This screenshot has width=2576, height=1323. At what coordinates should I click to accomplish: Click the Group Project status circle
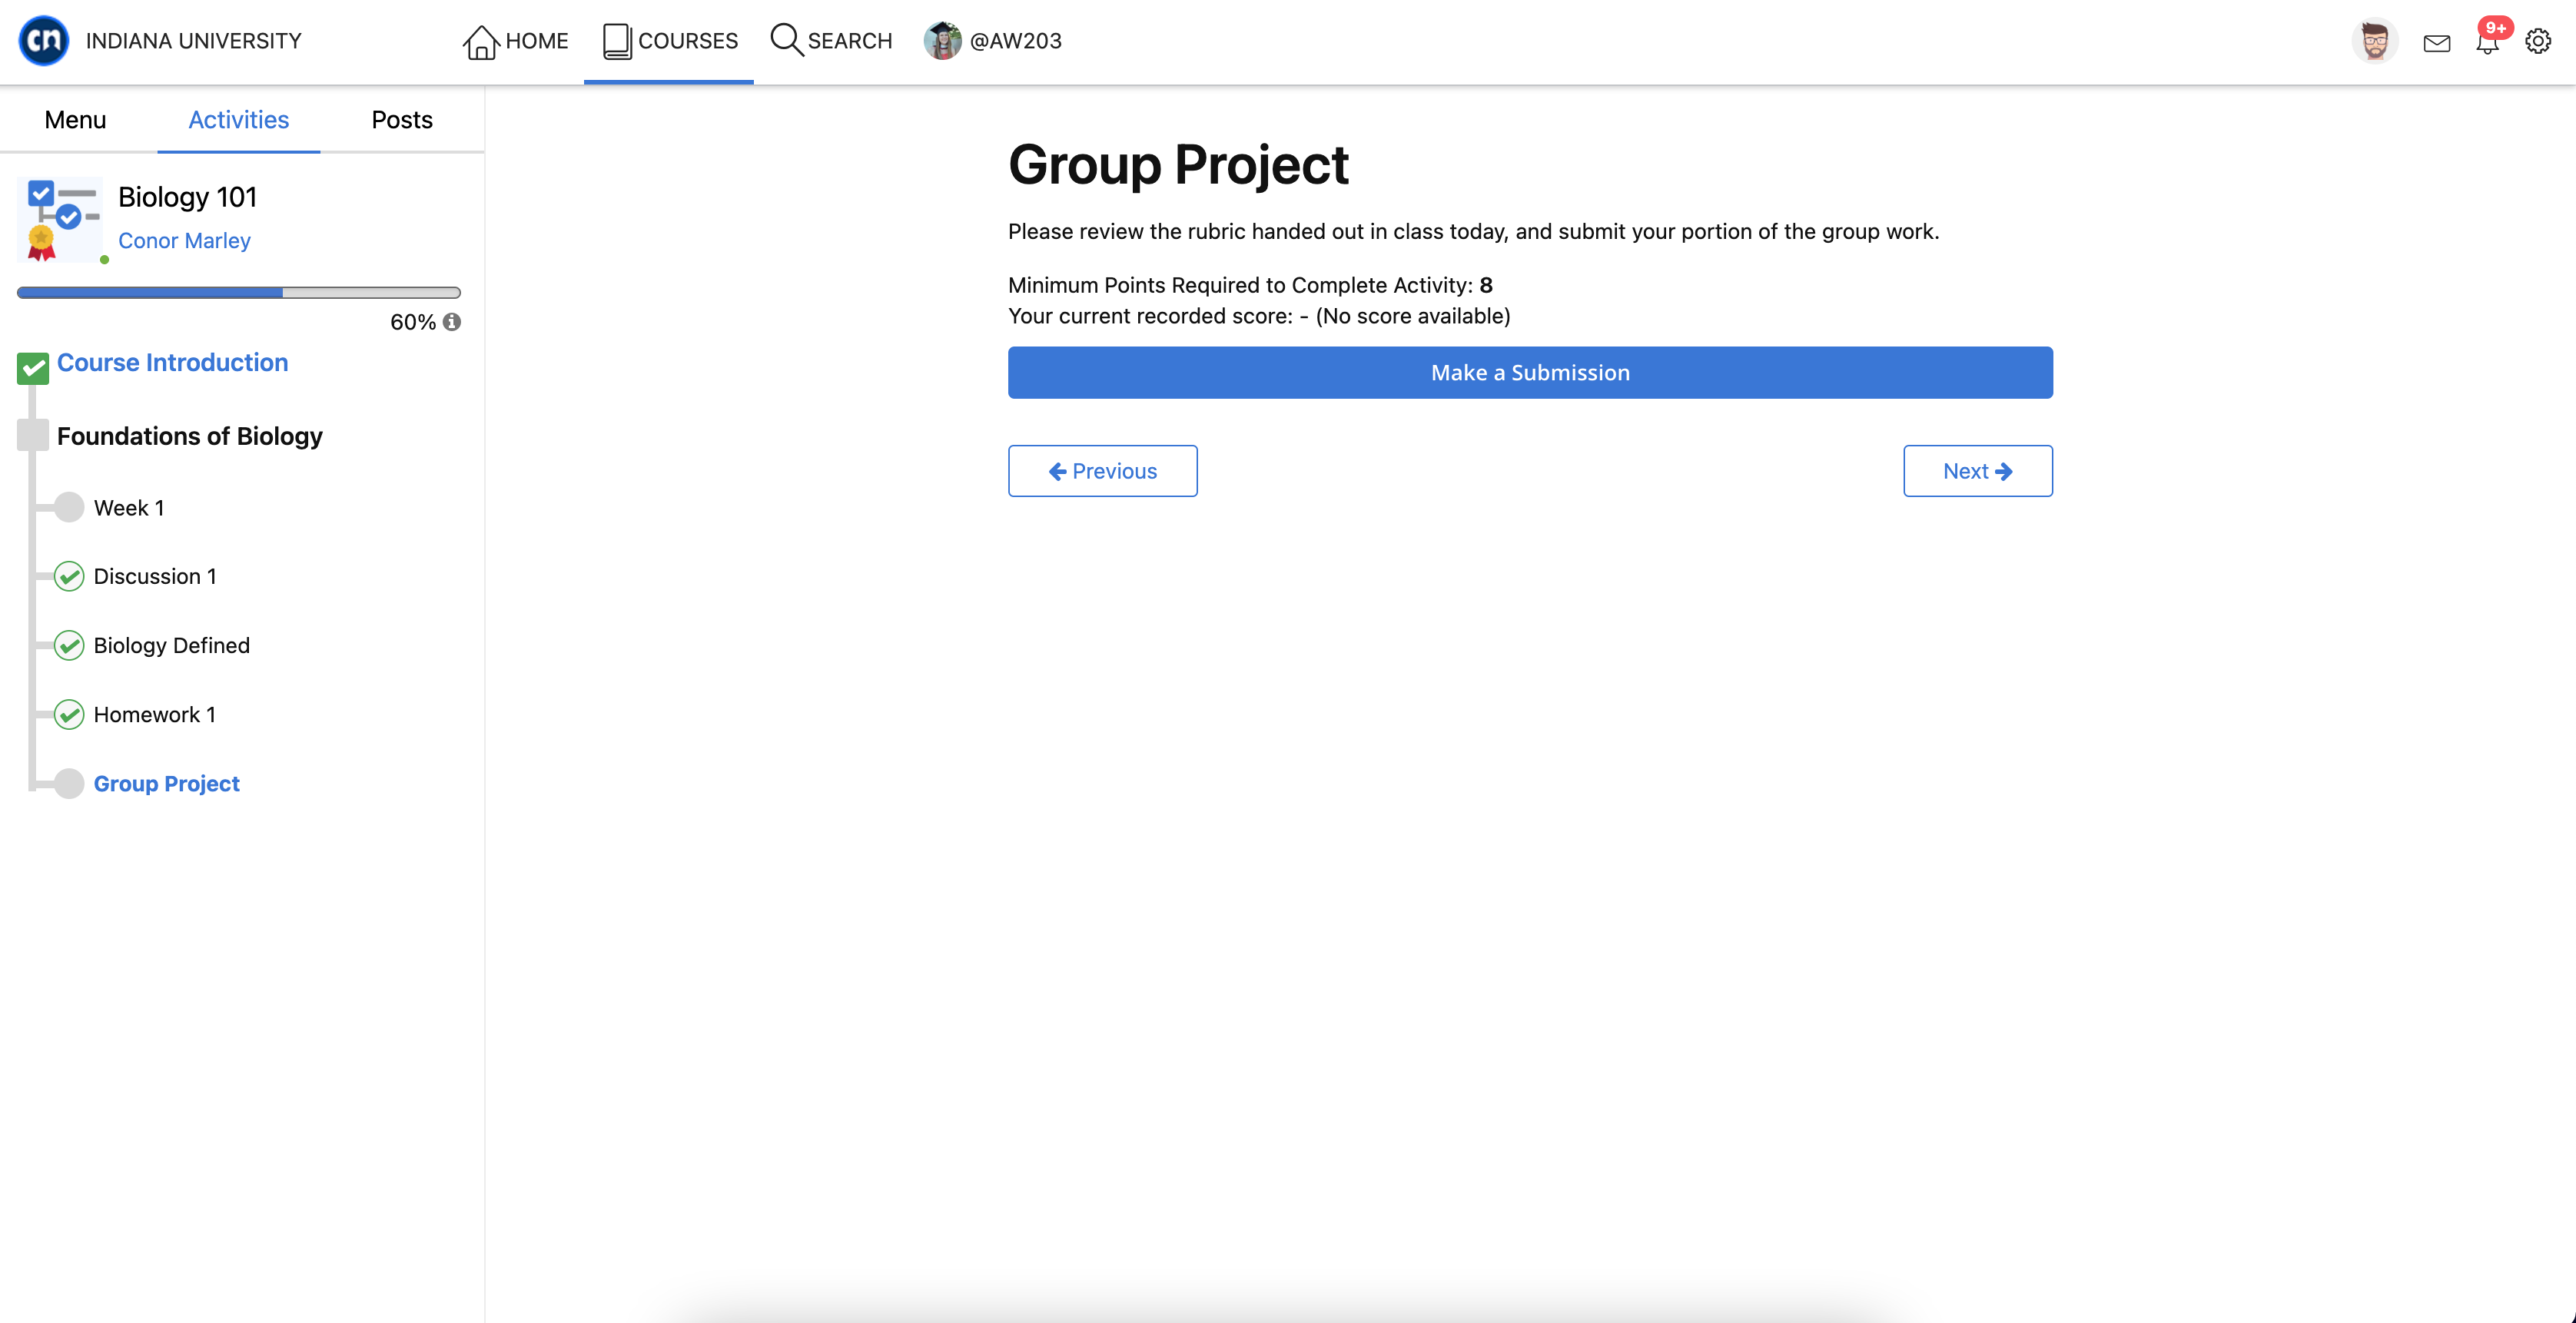tap(69, 783)
